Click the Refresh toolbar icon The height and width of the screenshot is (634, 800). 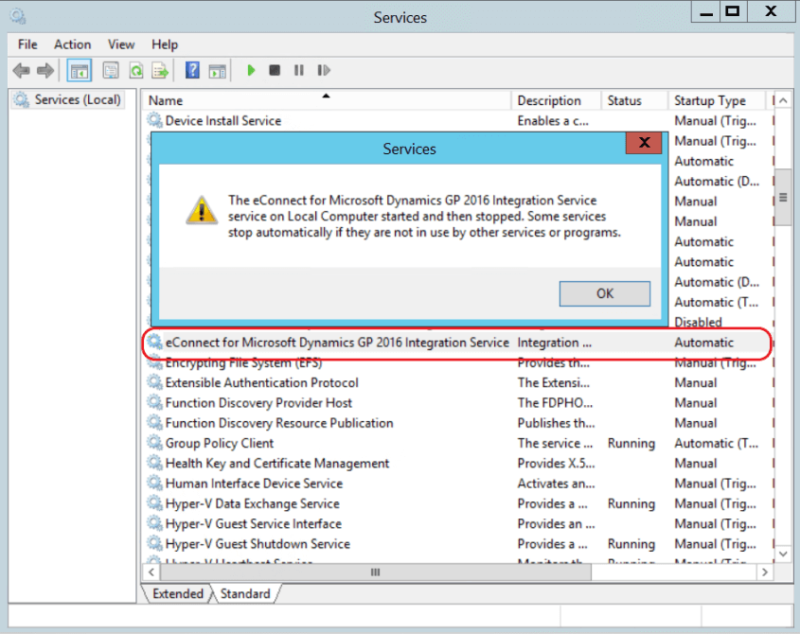click(134, 70)
